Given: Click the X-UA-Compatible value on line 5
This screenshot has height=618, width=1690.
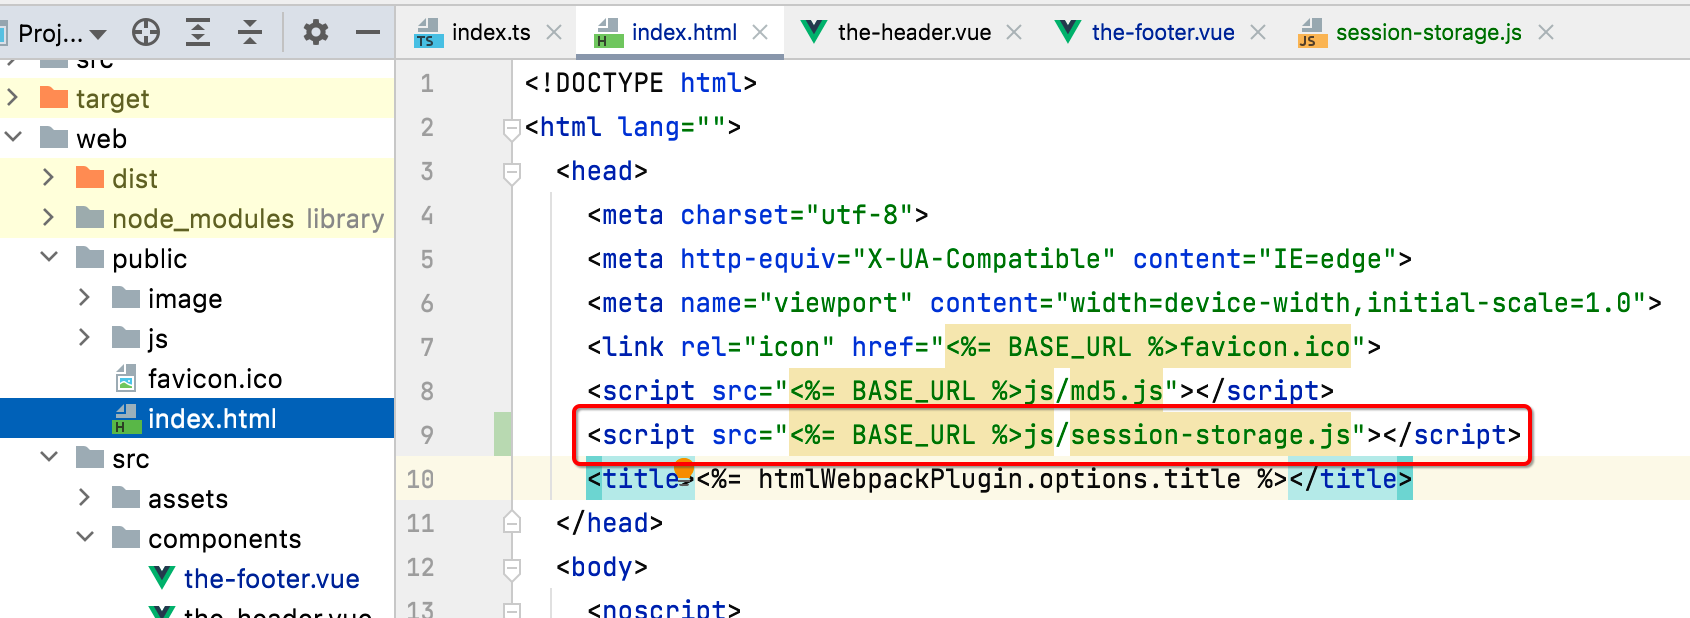Looking at the screenshot, I should [984, 259].
